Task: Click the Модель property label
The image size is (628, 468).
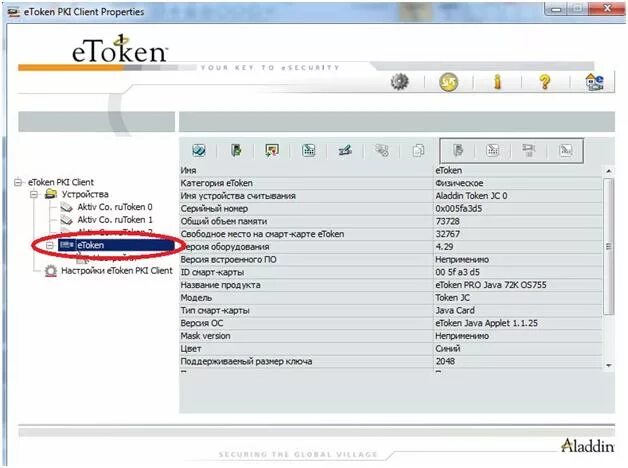Action: pyautogui.click(x=196, y=298)
